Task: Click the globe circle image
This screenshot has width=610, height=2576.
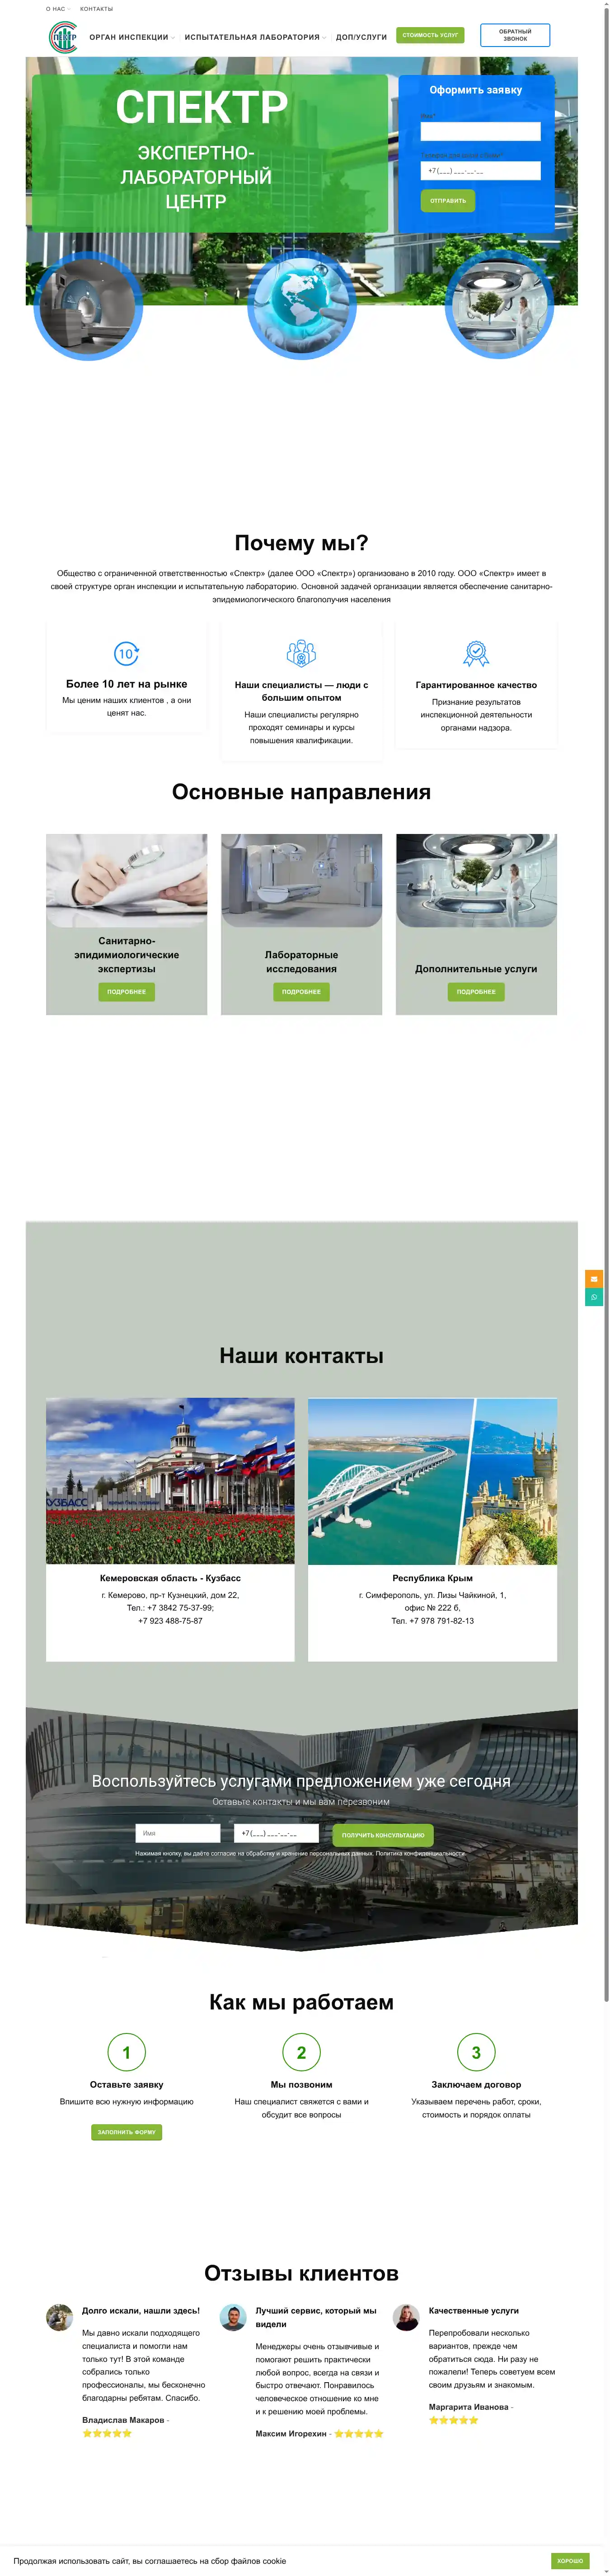Action: (x=301, y=304)
